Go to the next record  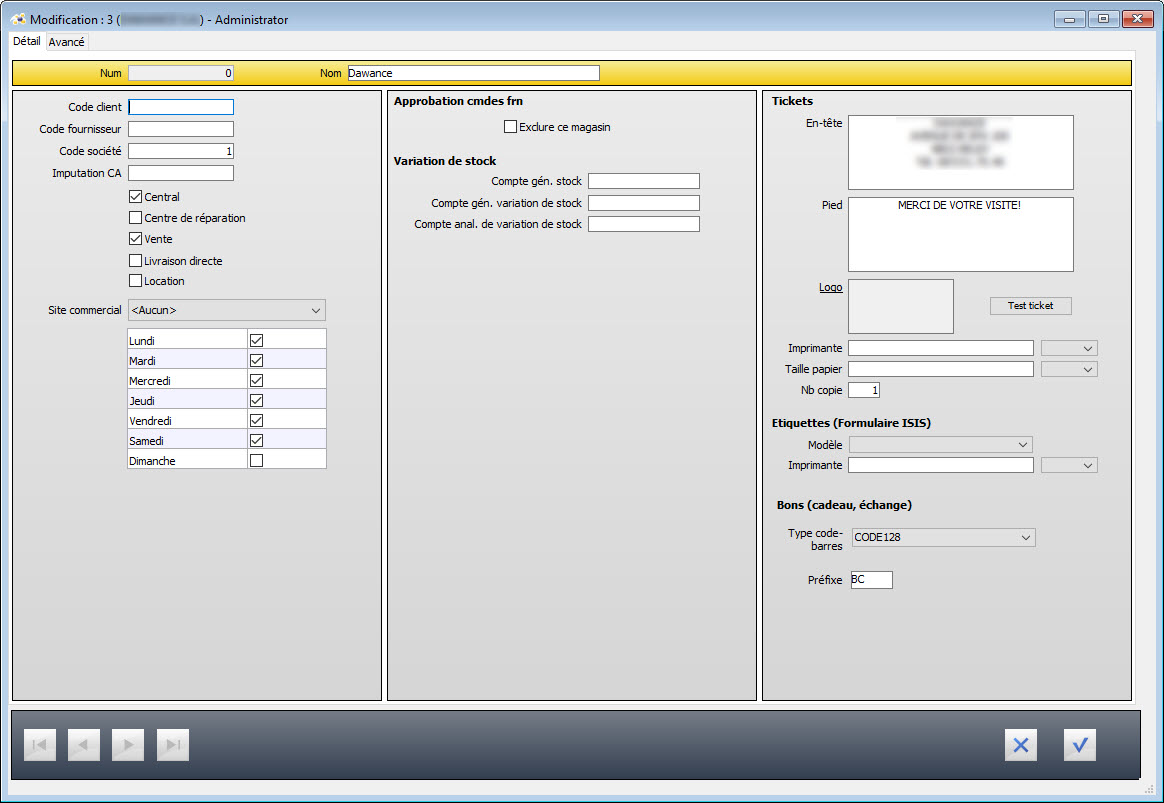tap(128, 745)
